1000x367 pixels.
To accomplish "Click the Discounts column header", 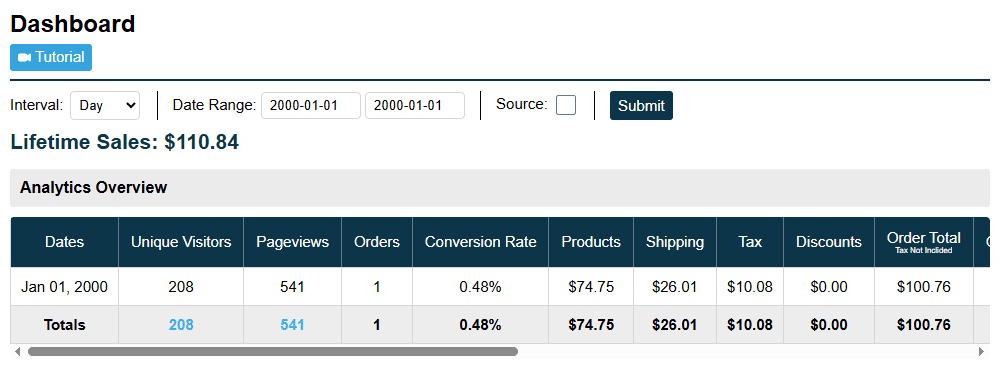I will (828, 242).
